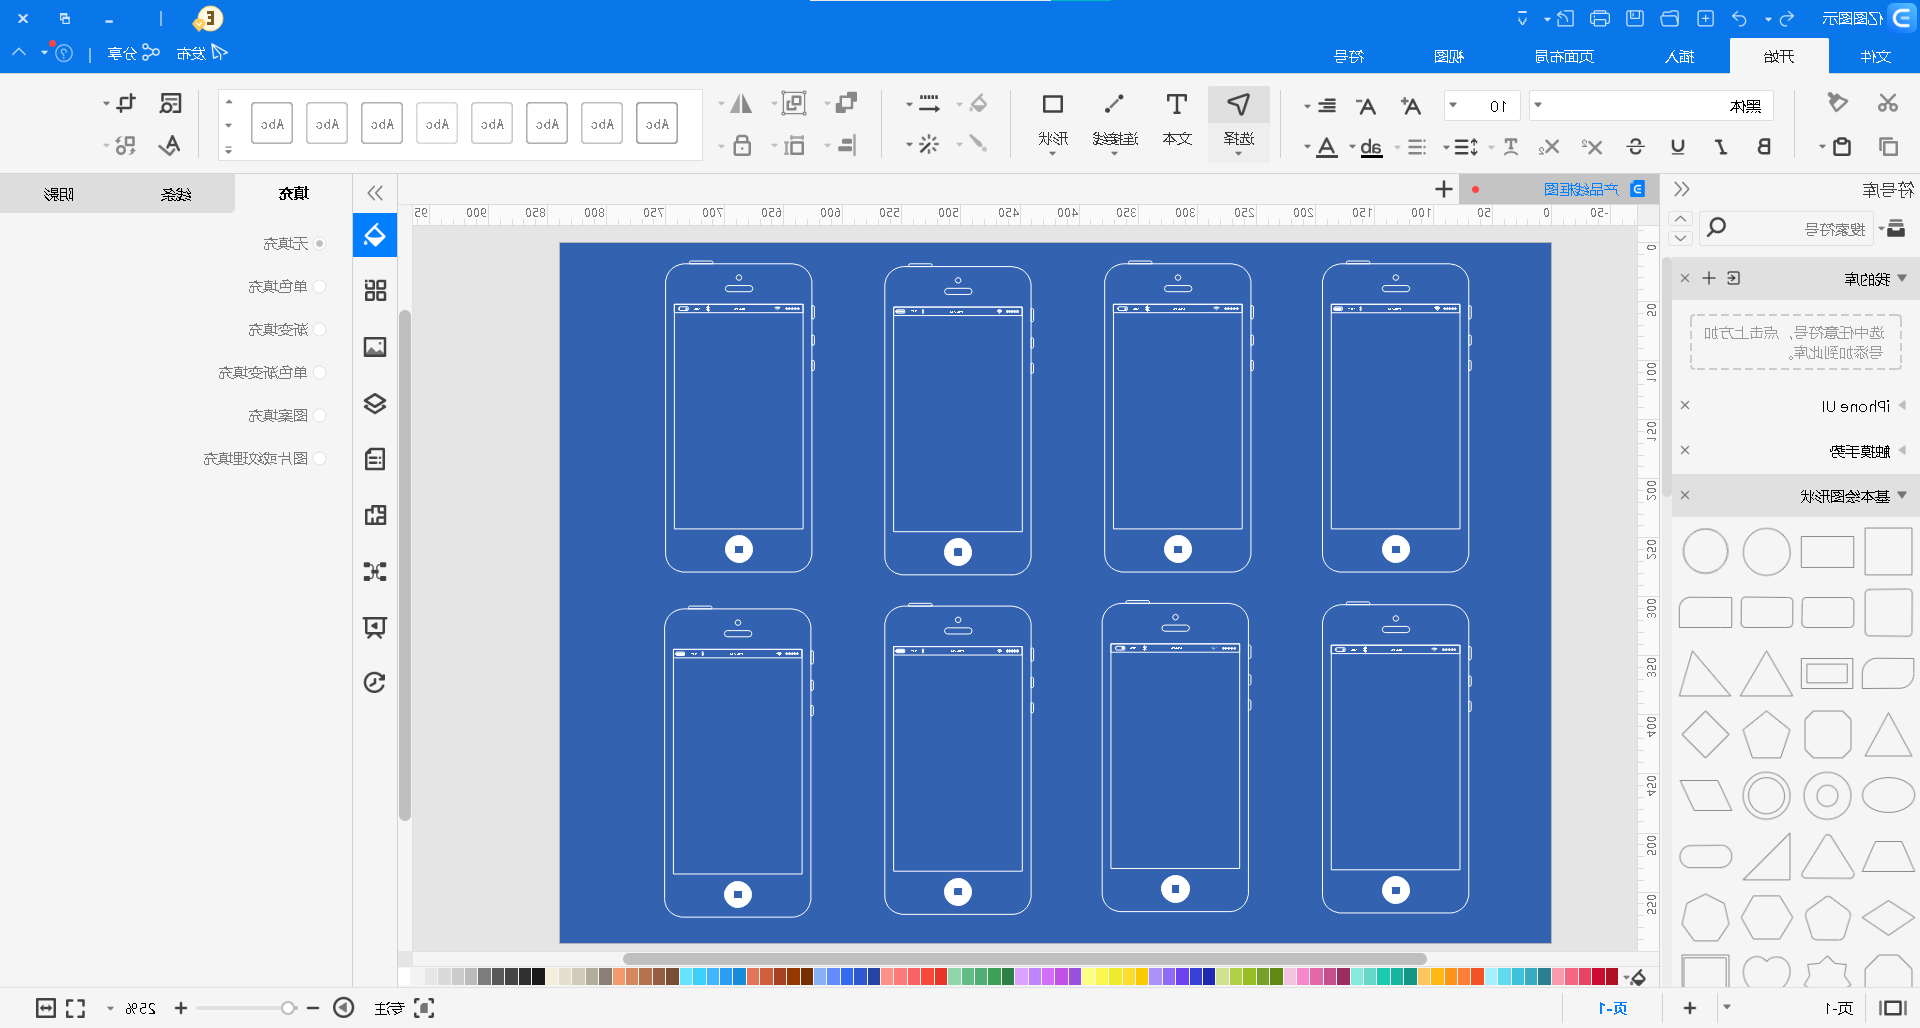The width and height of the screenshot is (1920, 1028).
Task: Activate the Format Painter brush
Action: point(1837,103)
